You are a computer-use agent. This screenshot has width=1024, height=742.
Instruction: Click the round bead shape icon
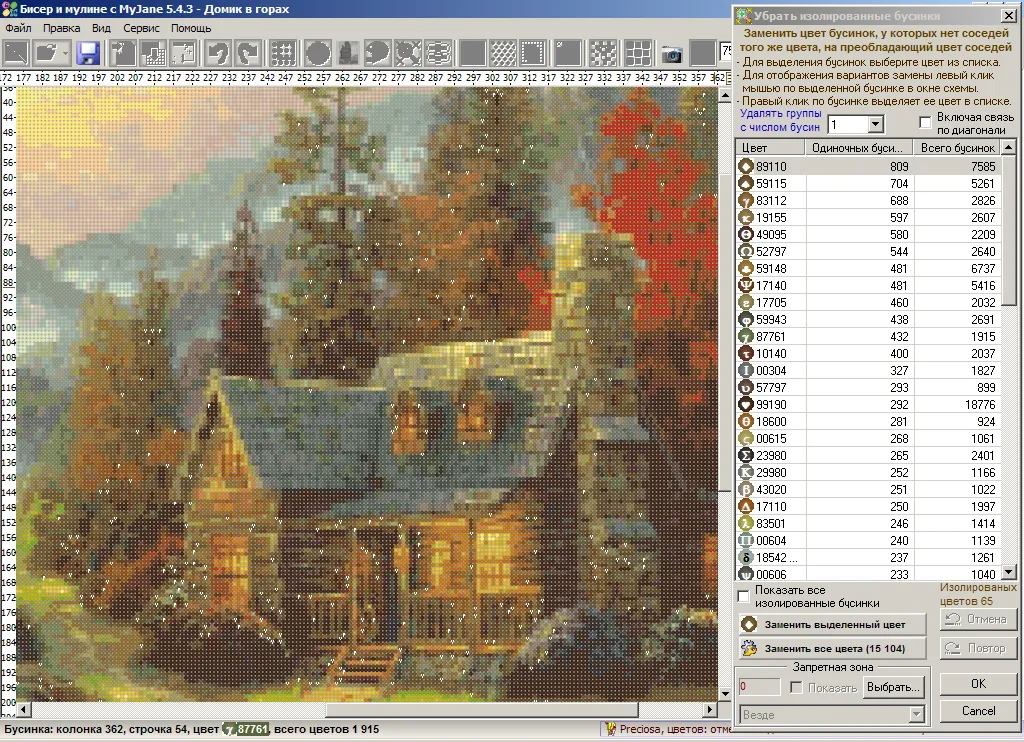[317, 53]
